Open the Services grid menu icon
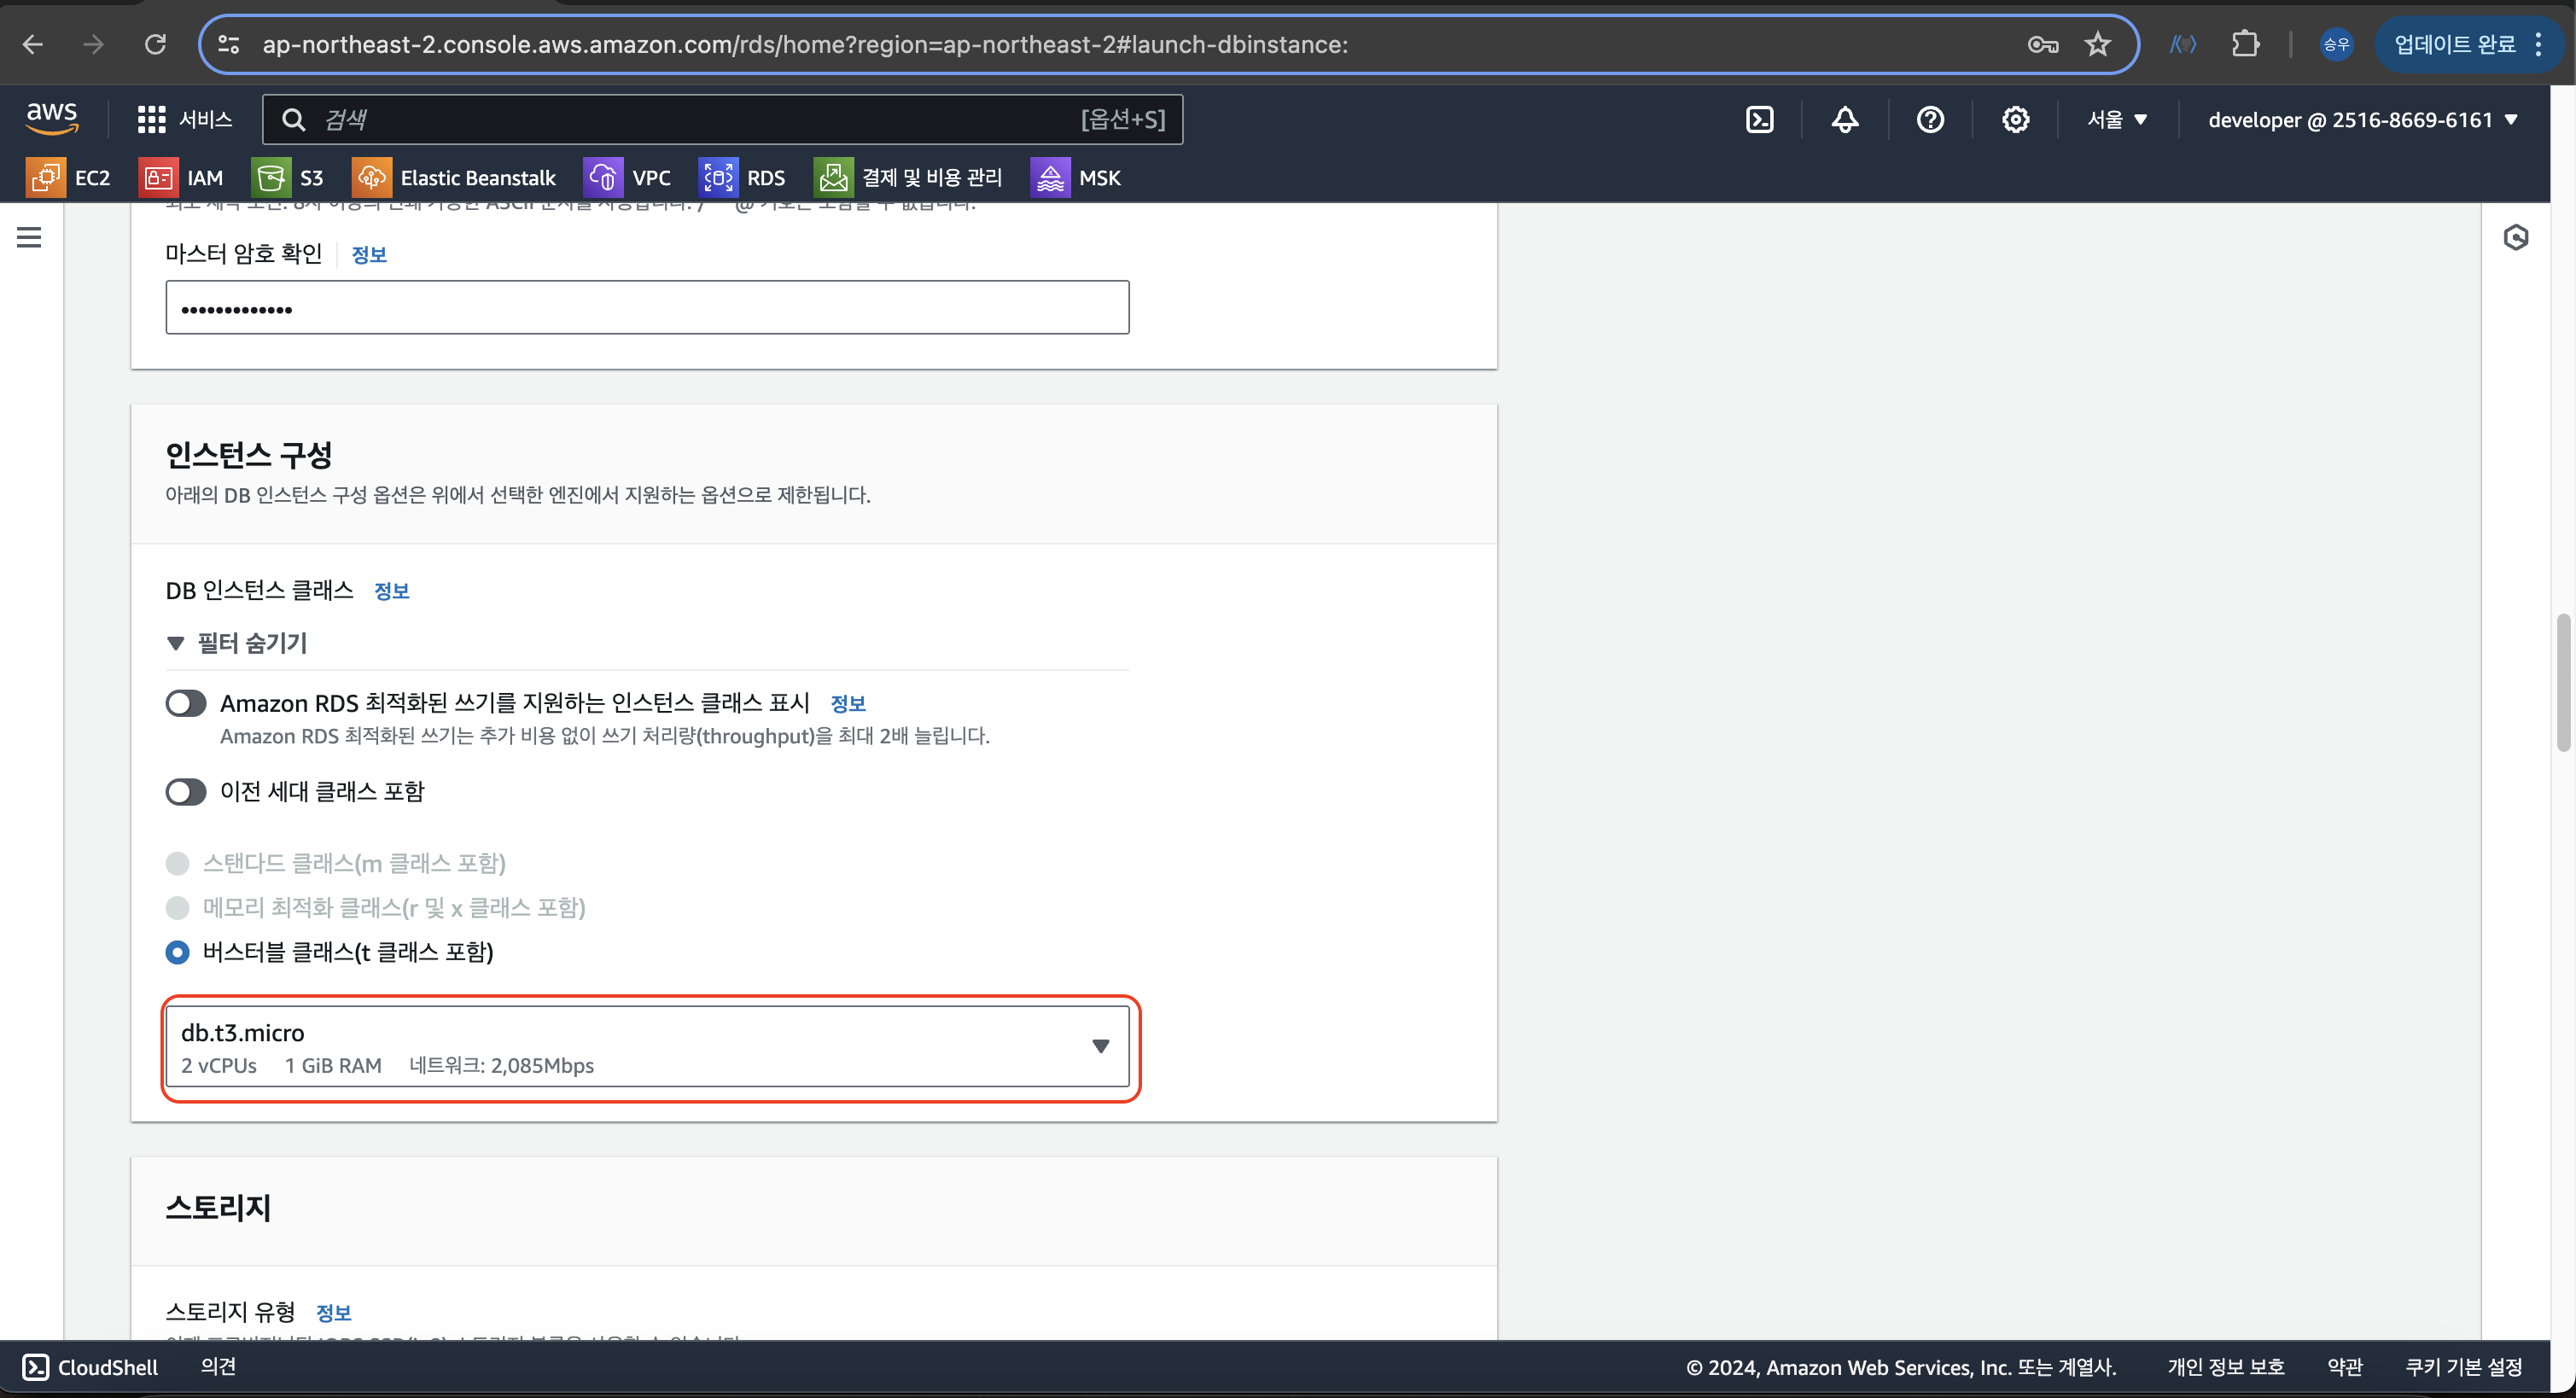The height and width of the screenshot is (1398, 2576). tap(151, 120)
